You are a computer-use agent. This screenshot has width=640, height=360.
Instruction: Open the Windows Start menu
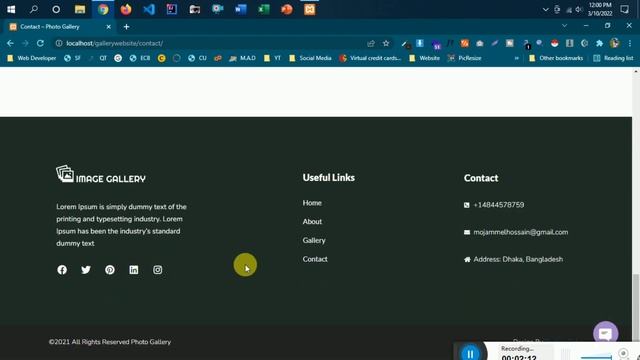pyautogui.click(x=11, y=9)
